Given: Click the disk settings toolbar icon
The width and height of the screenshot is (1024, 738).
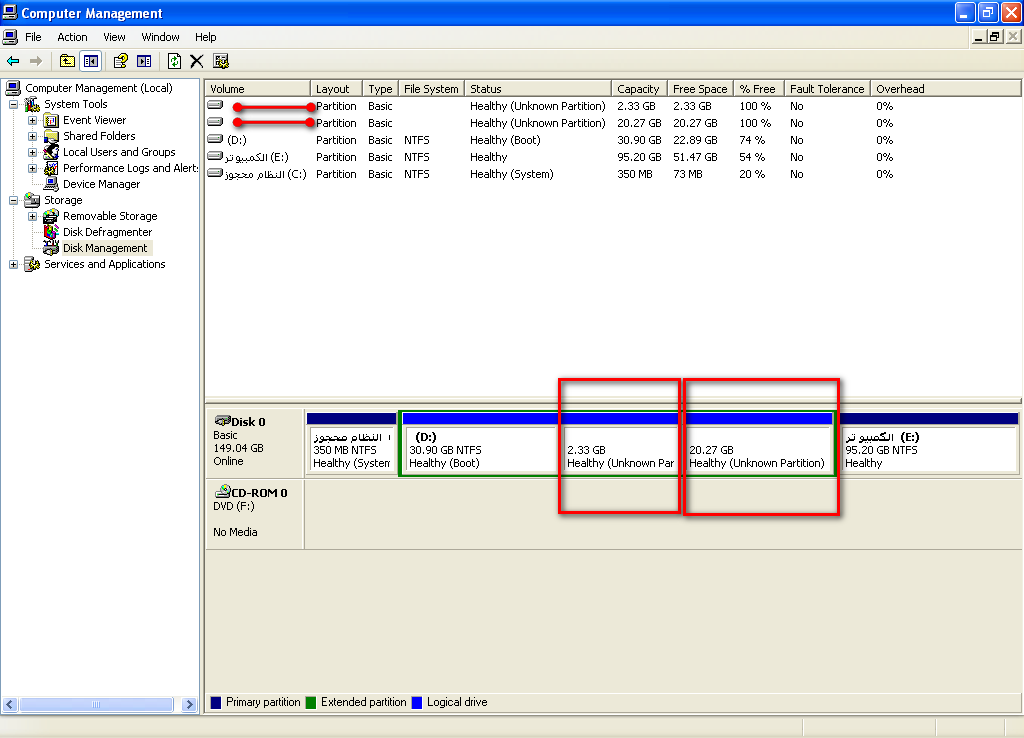Looking at the screenshot, I should point(221,61).
